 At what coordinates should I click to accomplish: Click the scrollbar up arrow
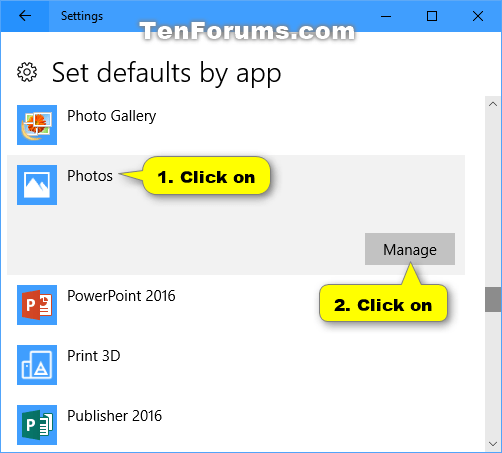[x=493, y=104]
